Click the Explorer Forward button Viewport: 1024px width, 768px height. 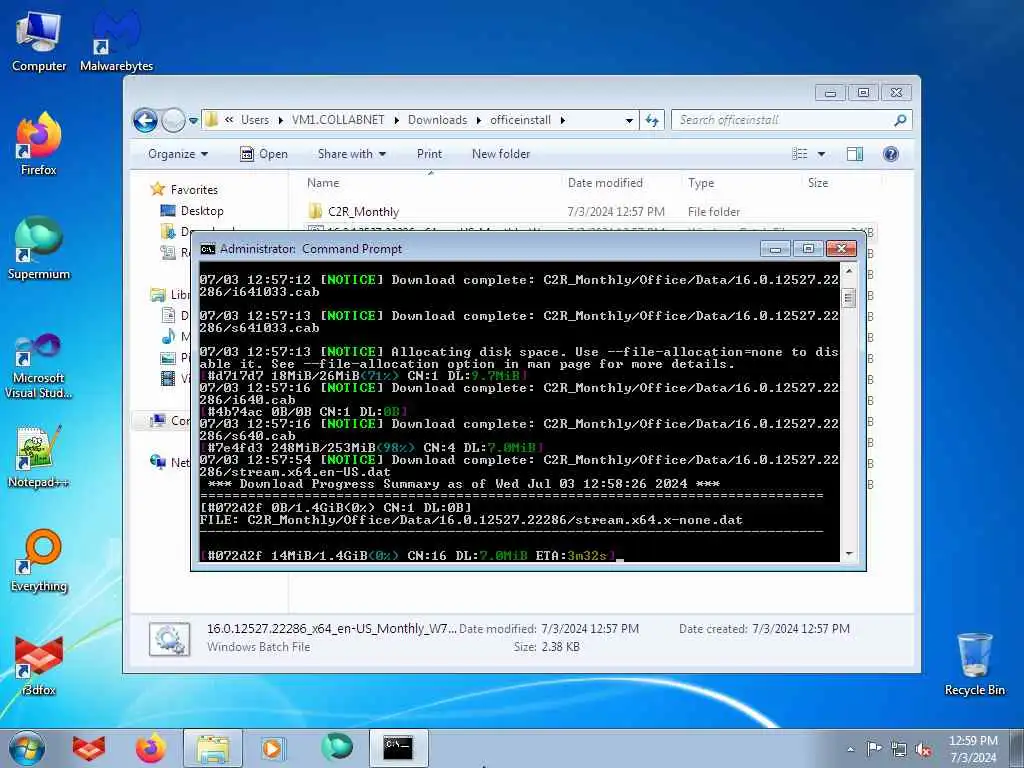173,120
